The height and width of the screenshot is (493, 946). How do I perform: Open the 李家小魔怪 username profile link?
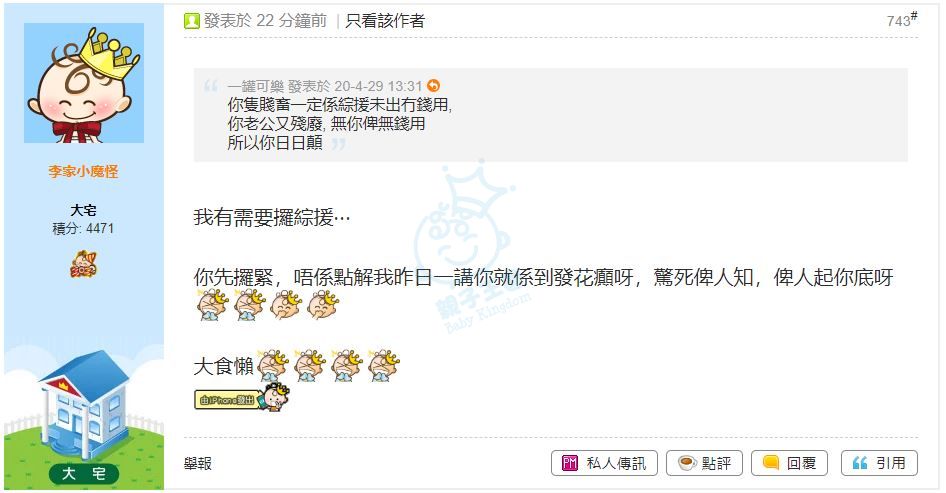pos(83,171)
